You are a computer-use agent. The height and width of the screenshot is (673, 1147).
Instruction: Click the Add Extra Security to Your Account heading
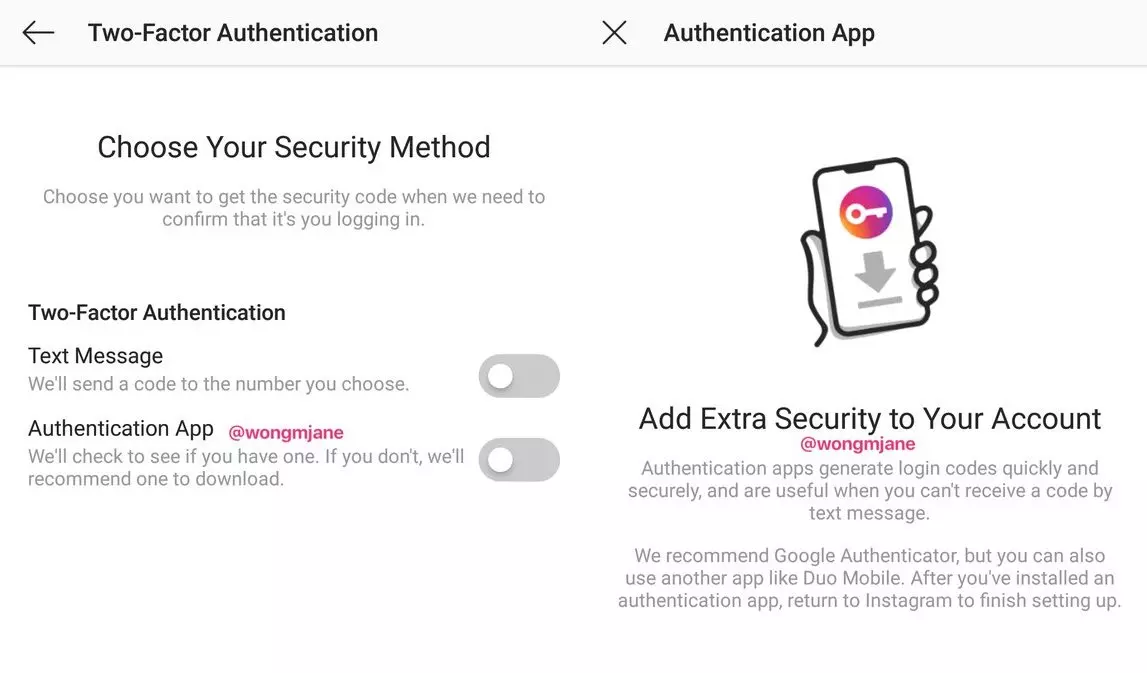(x=869, y=418)
